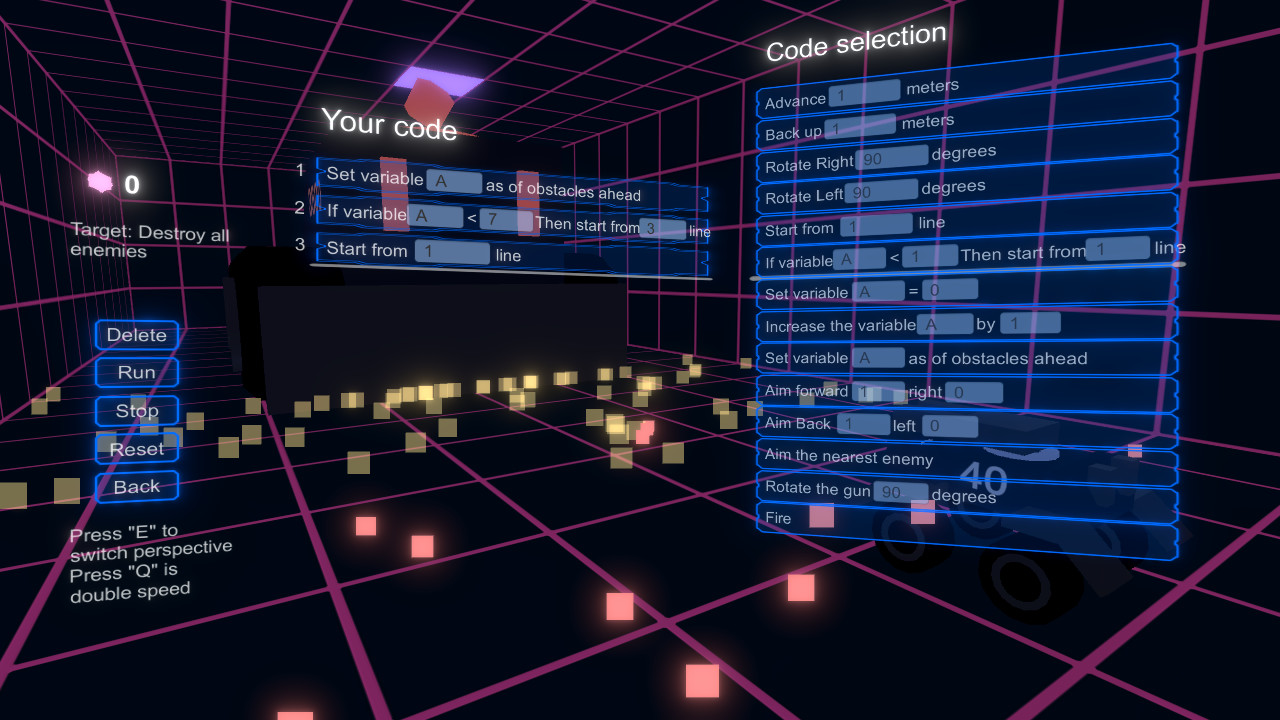Click variable A field in Your code line 2
Viewport: 1280px width, 720px height.
[x=436, y=215]
